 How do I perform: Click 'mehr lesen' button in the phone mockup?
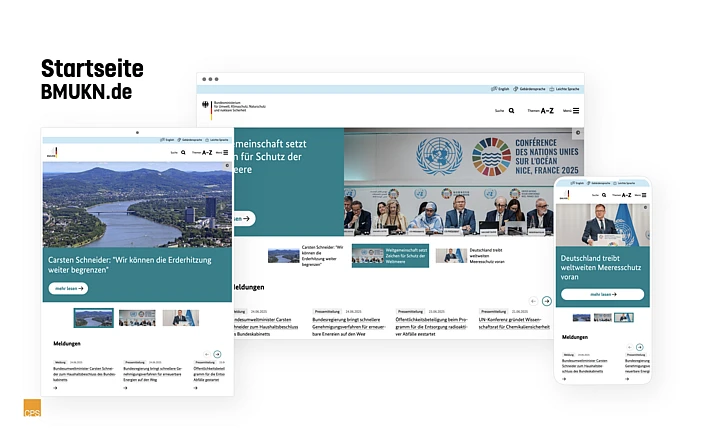click(602, 294)
